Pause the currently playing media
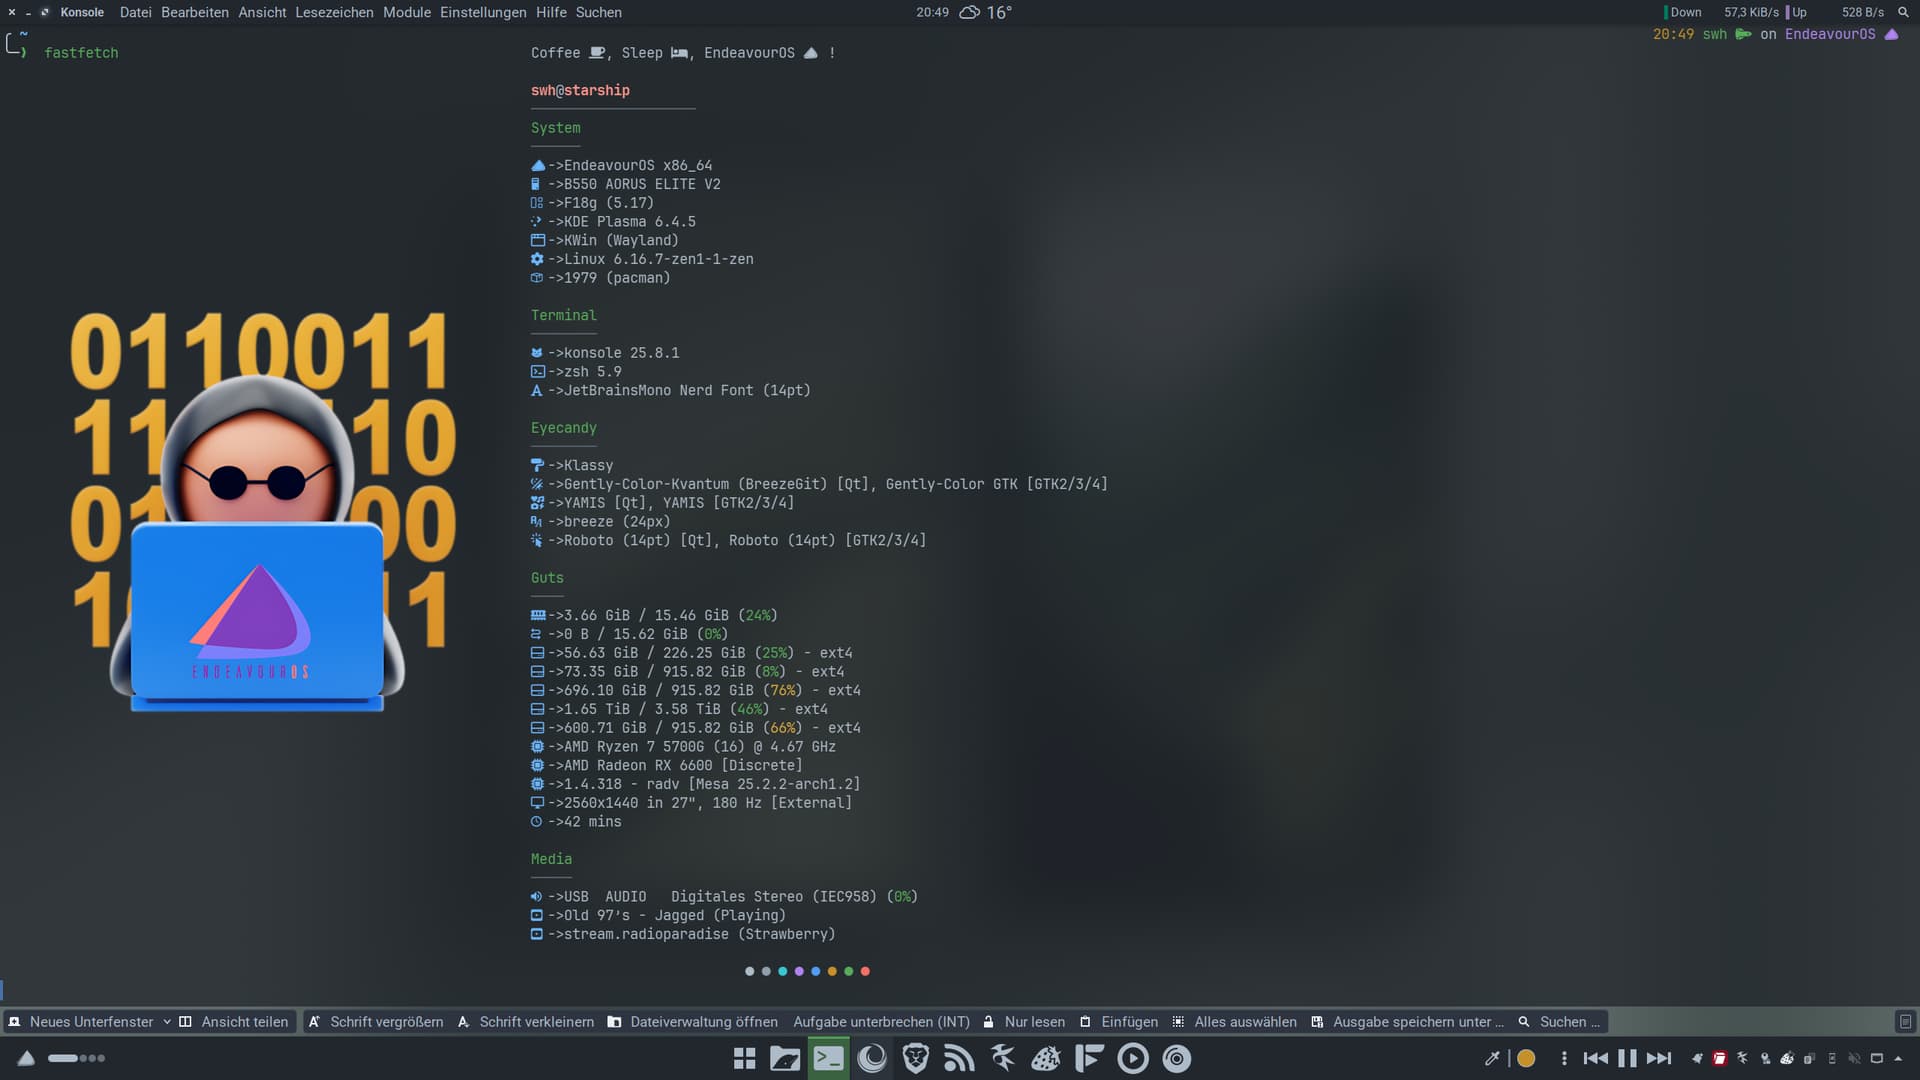 [x=1627, y=1058]
